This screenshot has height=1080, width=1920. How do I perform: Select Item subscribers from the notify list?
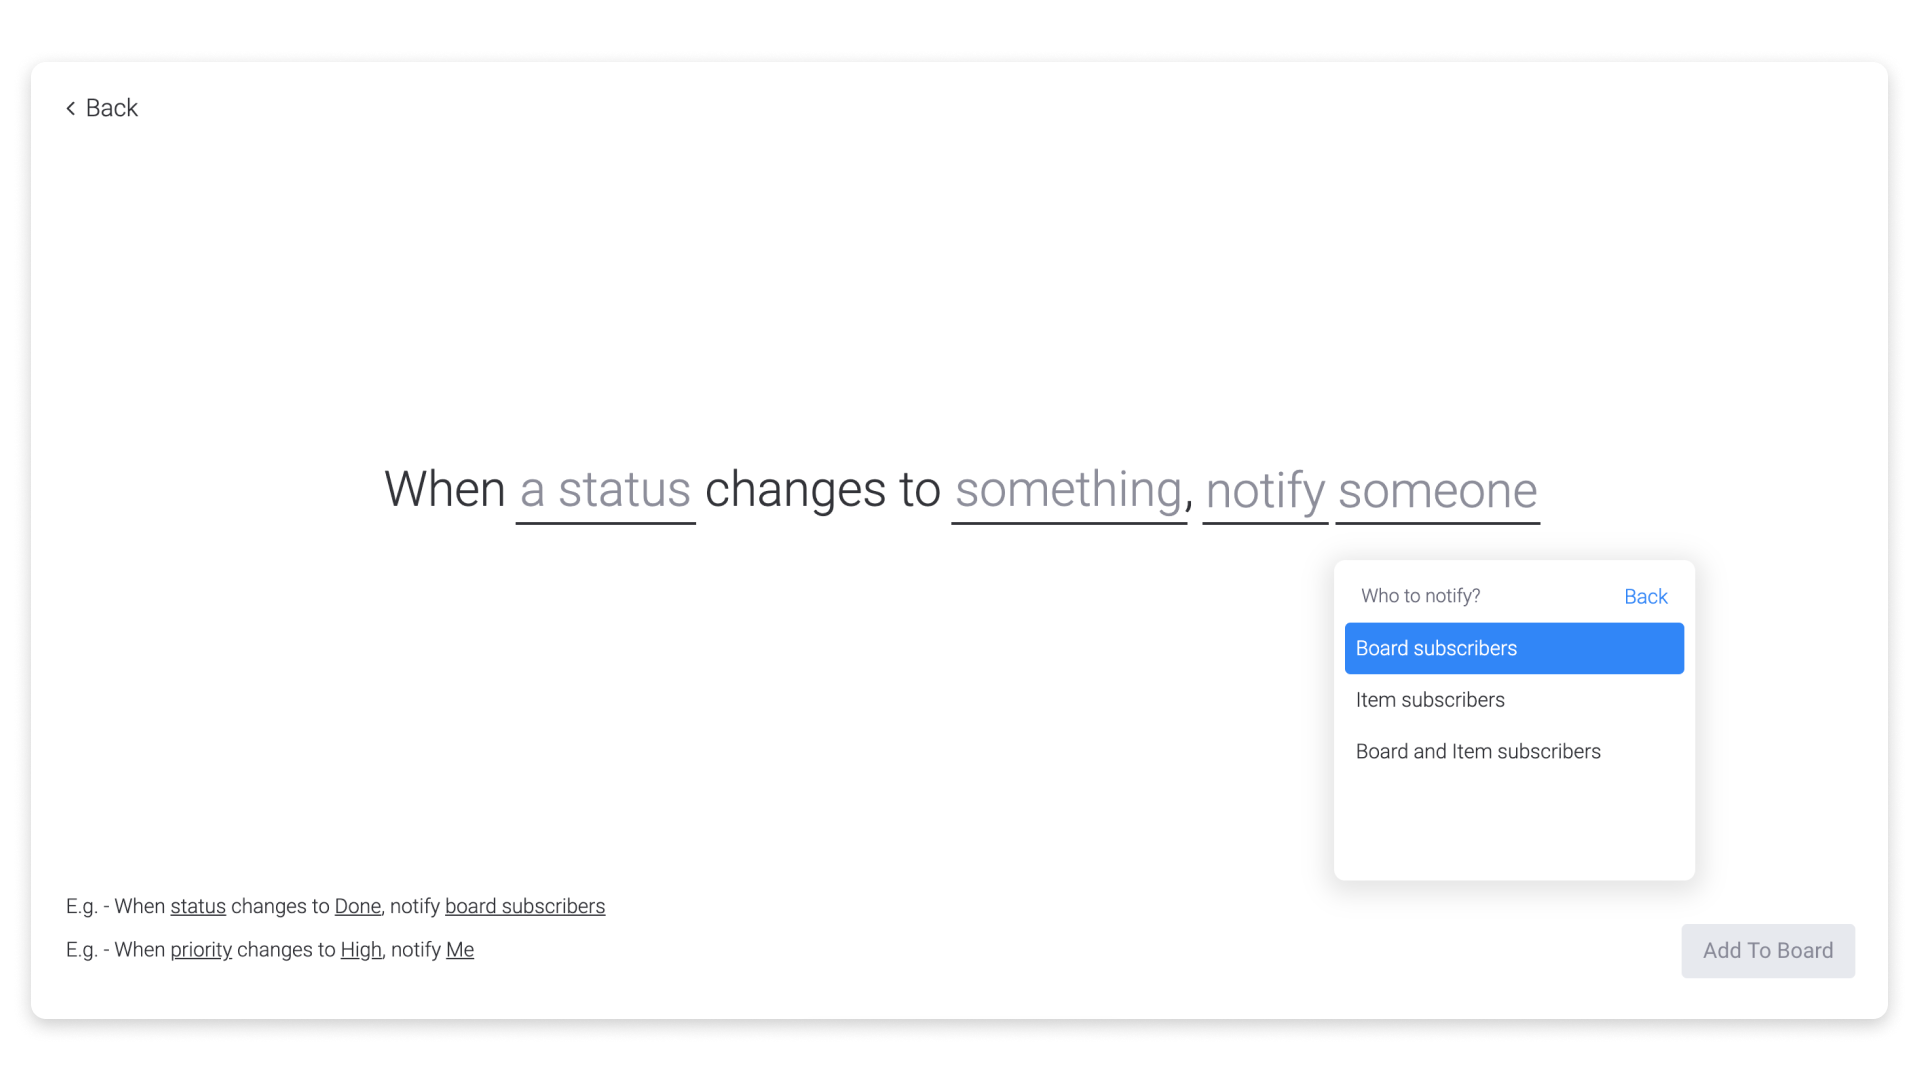click(1430, 700)
